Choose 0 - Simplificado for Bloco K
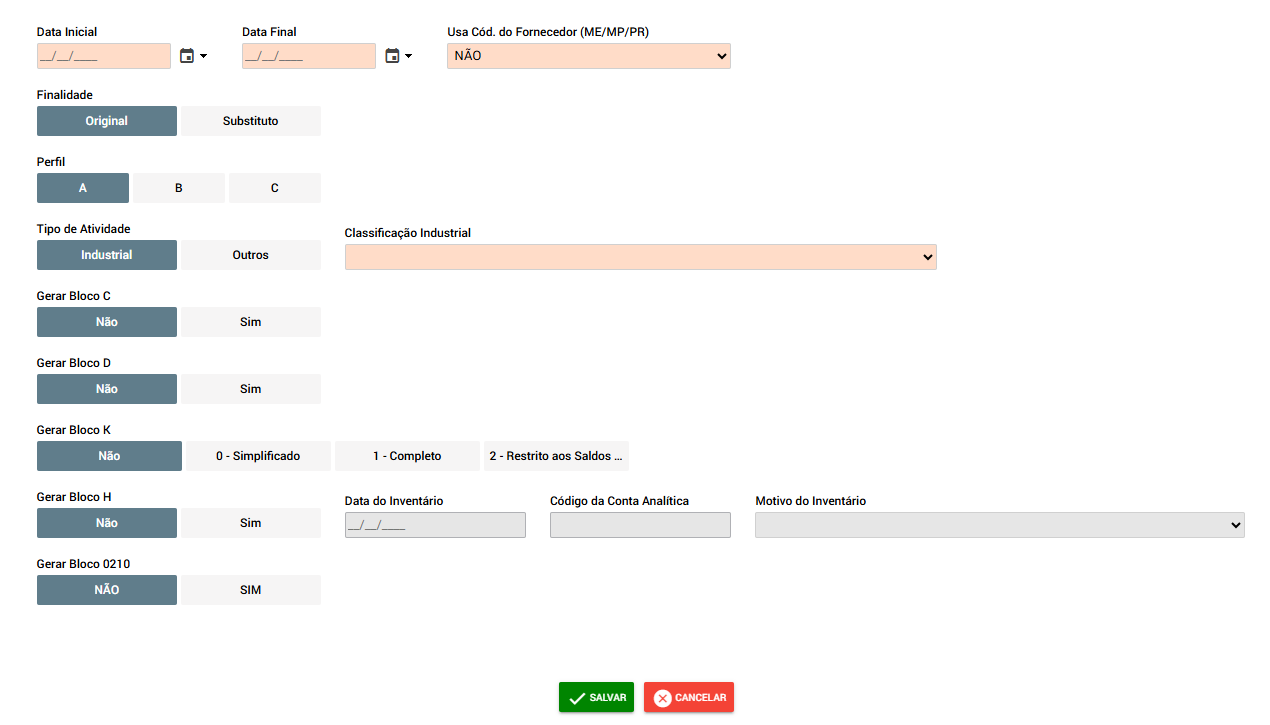Screen dimensions: 1270x725 (x=258, y=456)
